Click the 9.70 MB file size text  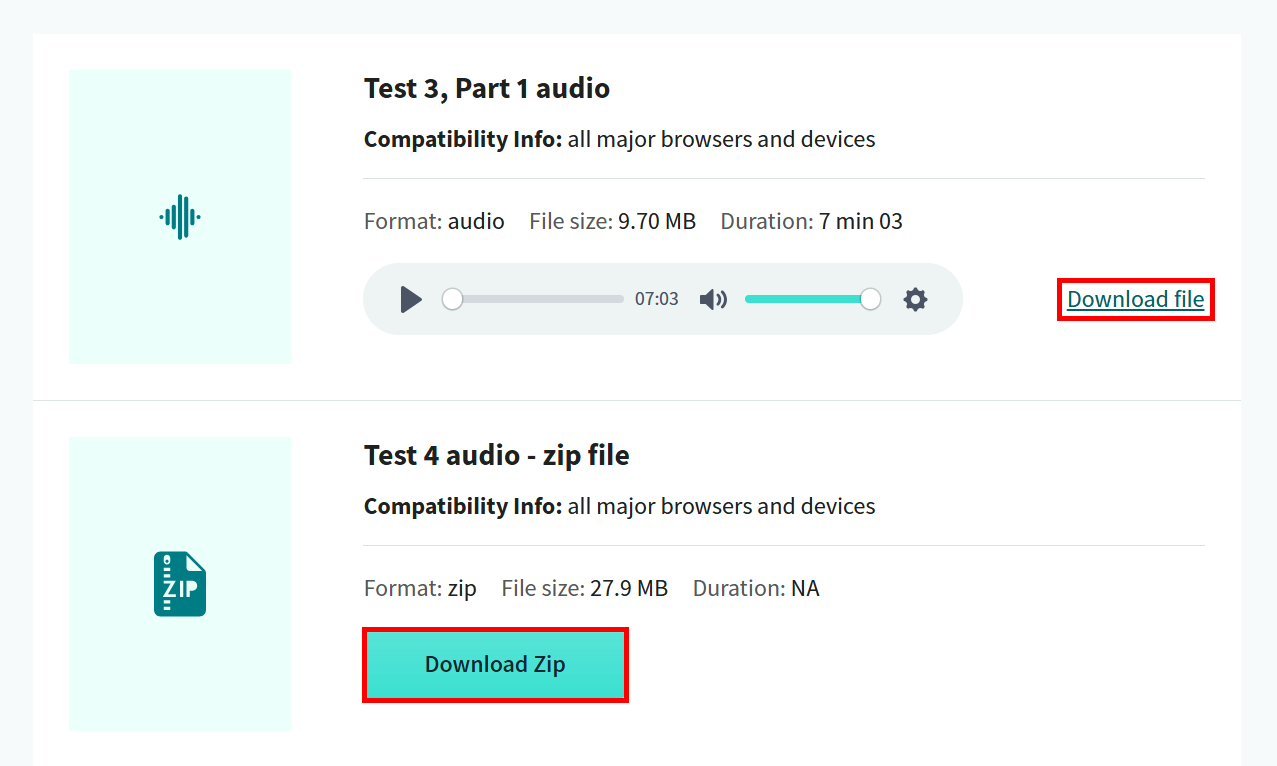point(656,221)
